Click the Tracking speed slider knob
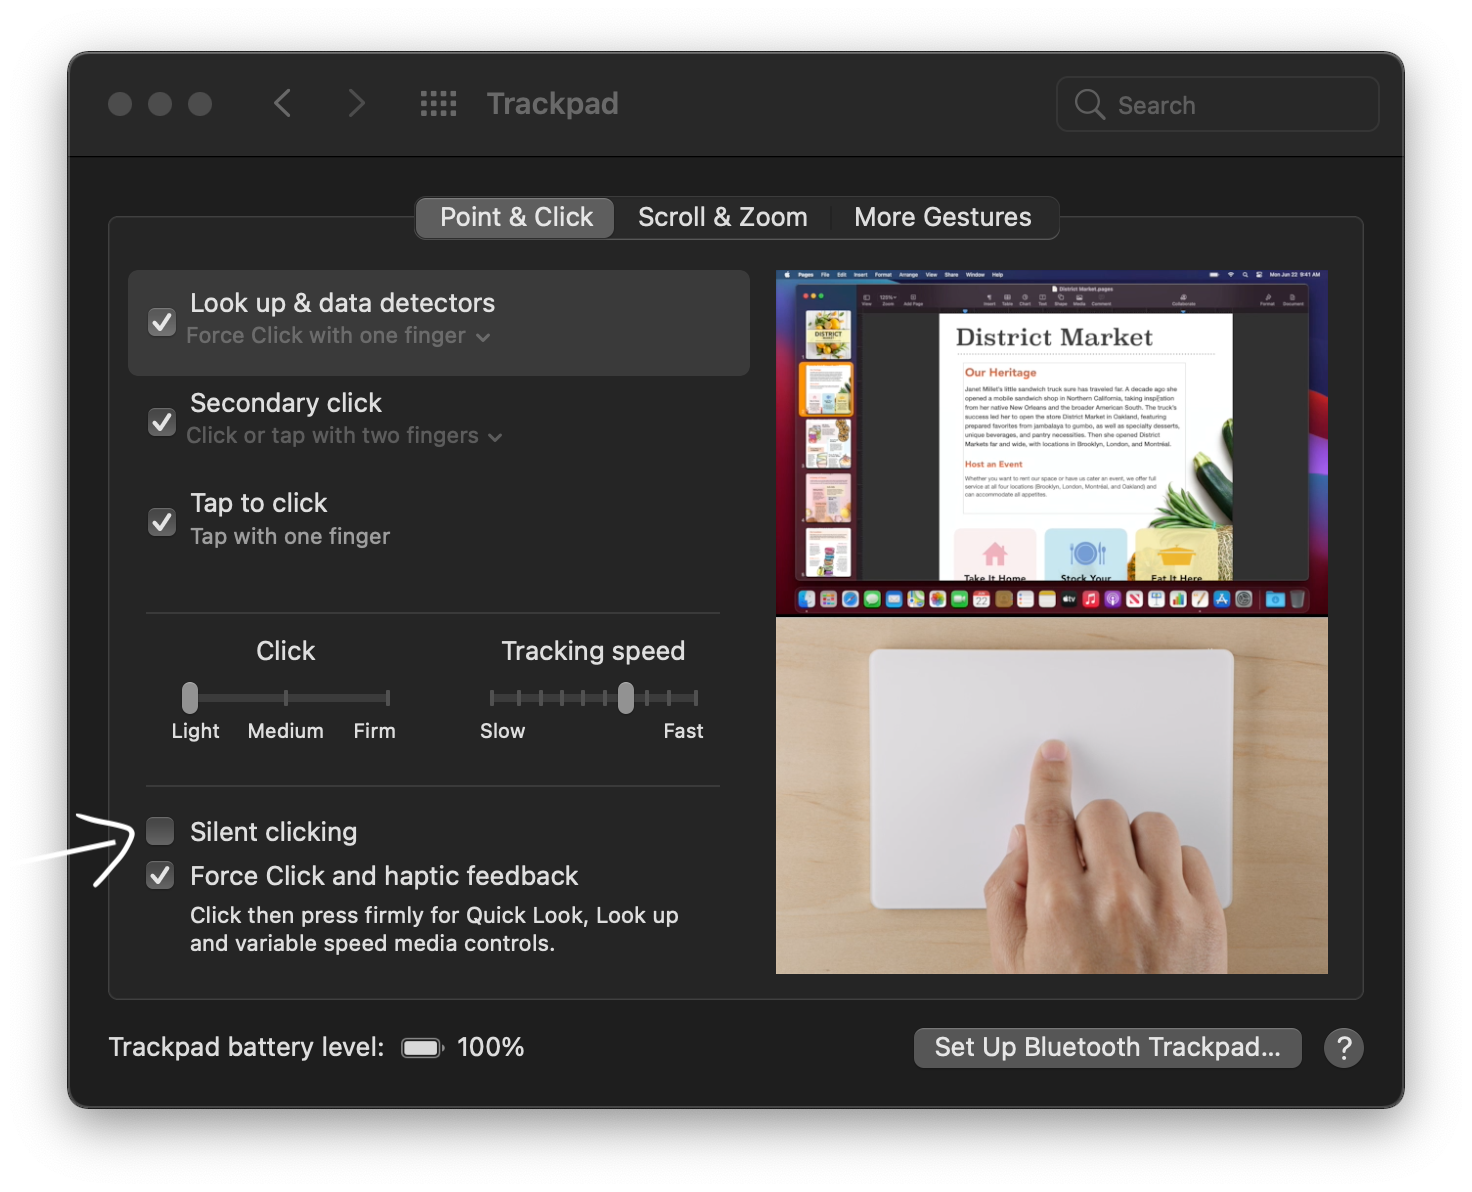Viewport: 1472px width, 1192px height. tap(626, 697)
